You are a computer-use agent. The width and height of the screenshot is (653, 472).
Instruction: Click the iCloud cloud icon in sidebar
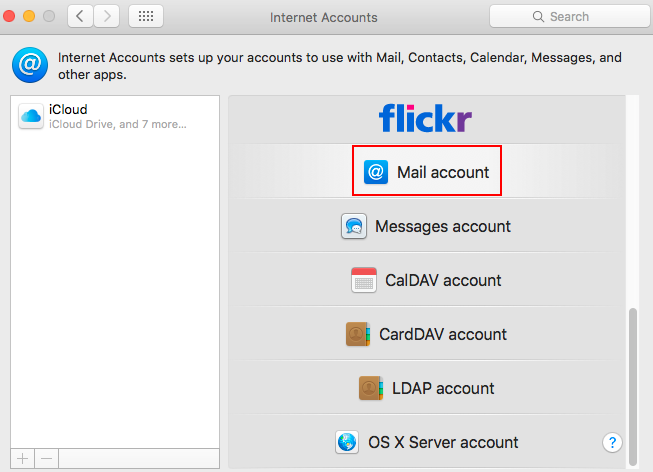(x=31, y=116)
